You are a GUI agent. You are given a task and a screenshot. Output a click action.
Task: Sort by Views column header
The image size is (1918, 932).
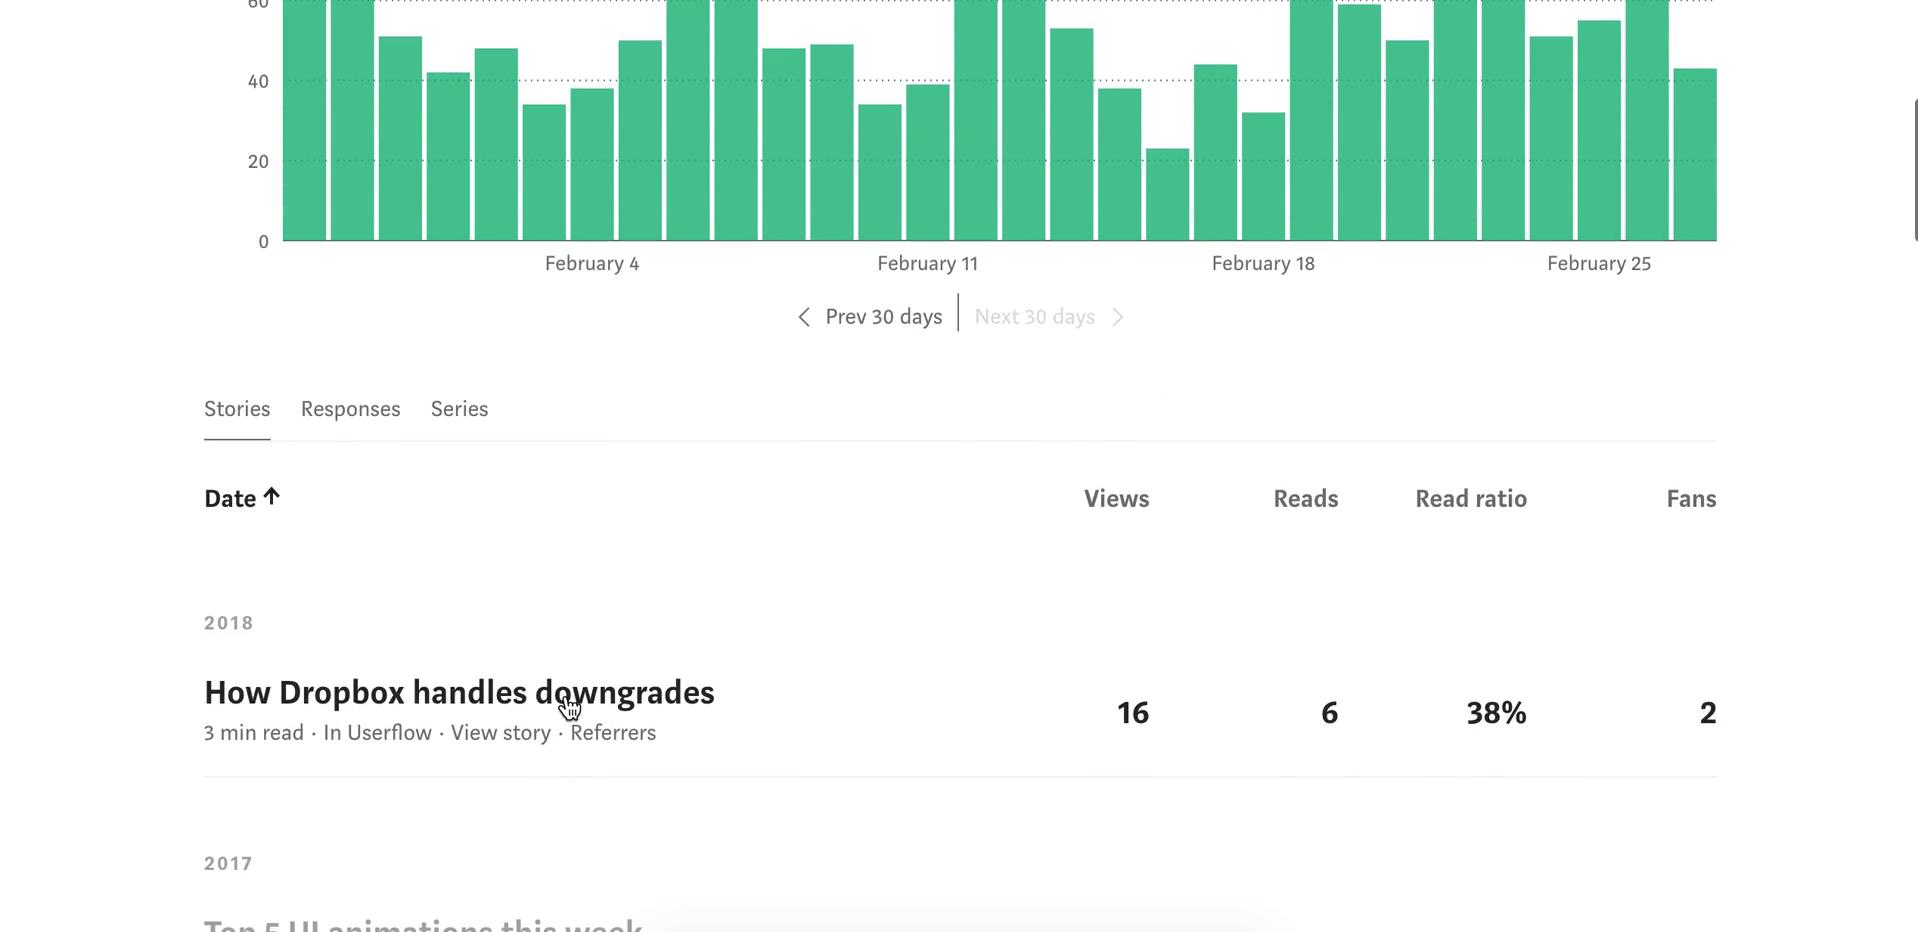pos(1116,499)
